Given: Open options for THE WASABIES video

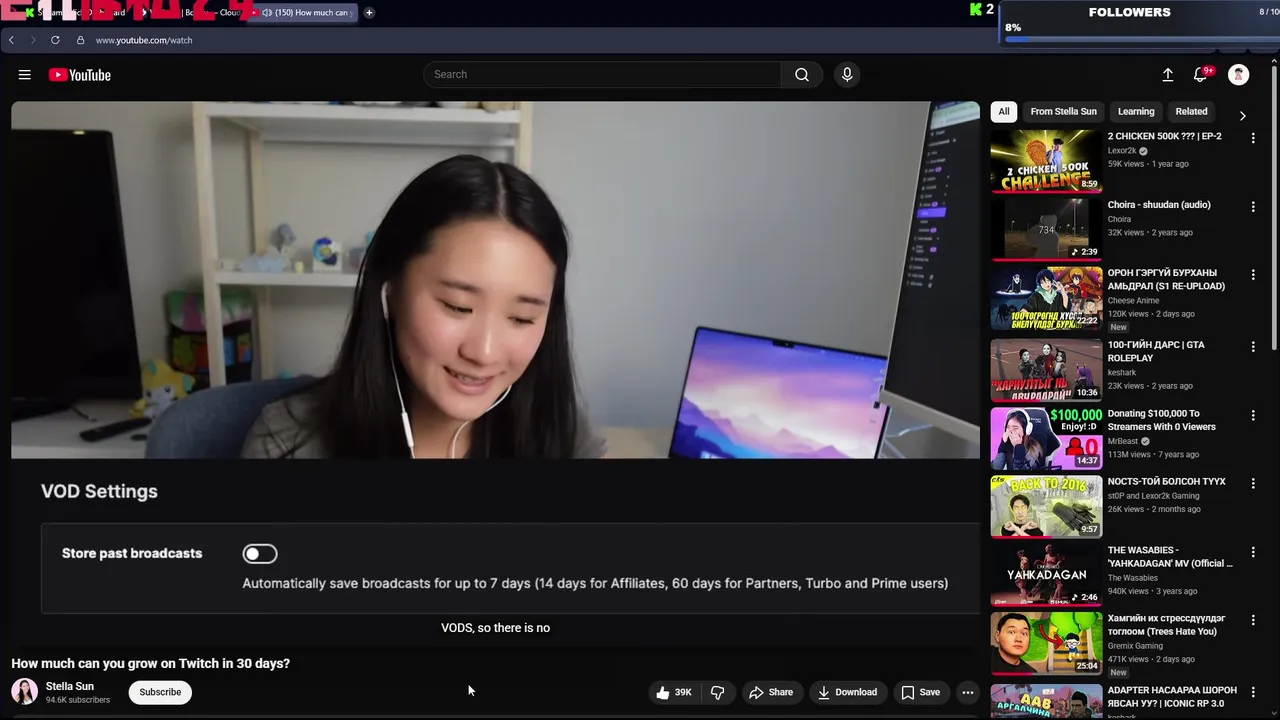Looking at the screenshot, I should tap(1252, 552).
